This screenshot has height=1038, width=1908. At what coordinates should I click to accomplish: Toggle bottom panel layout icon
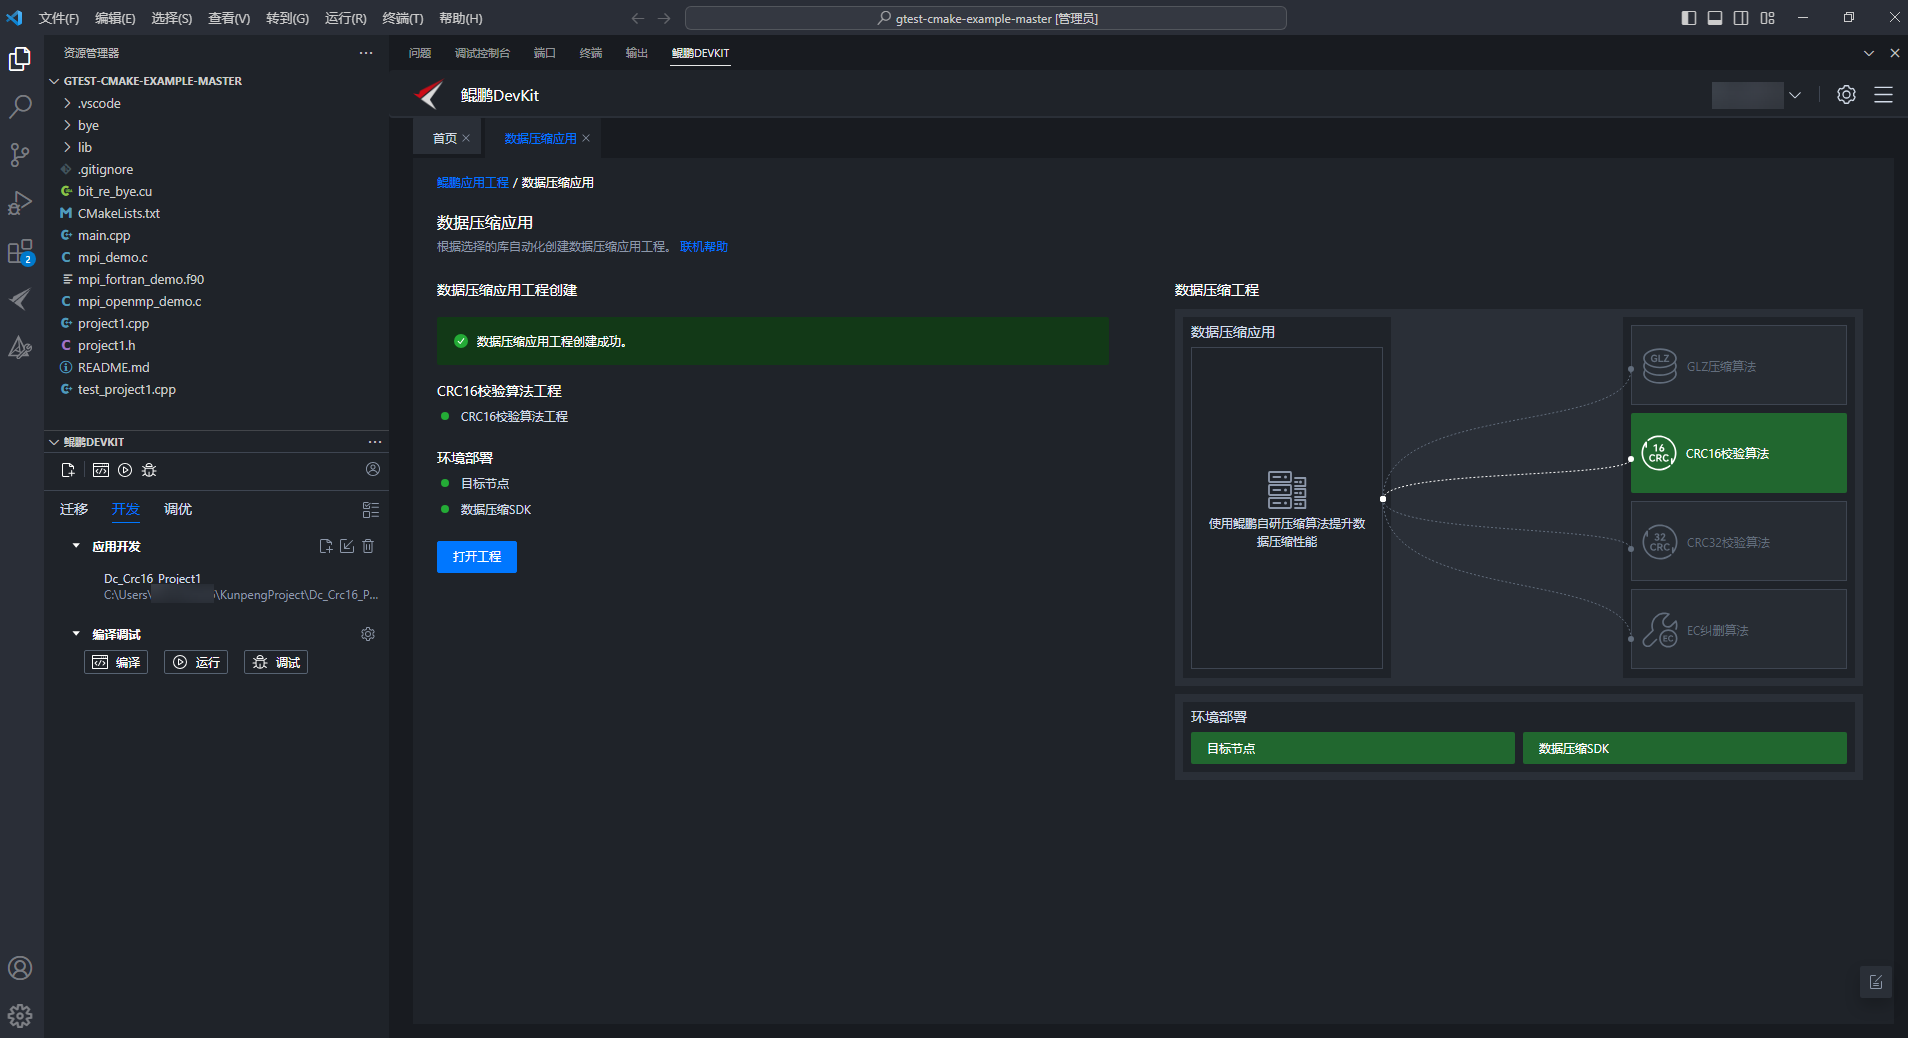pyautogui.click(x=1715, y=18)
